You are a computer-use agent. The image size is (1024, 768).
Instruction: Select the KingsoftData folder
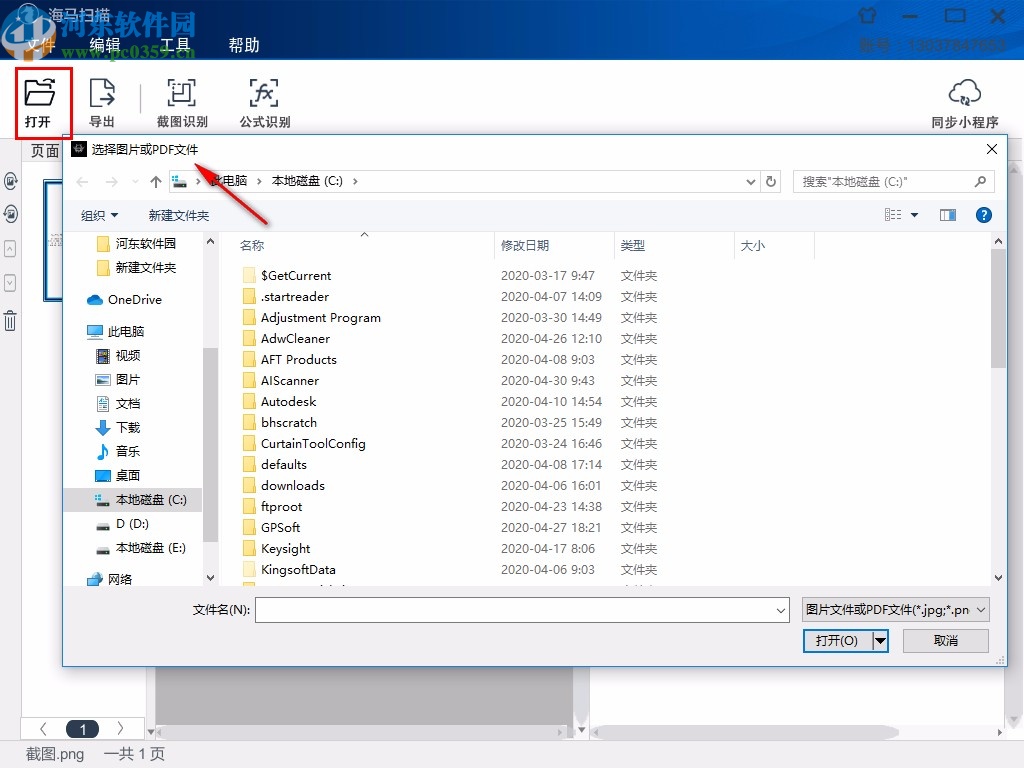tap(298, 569)
